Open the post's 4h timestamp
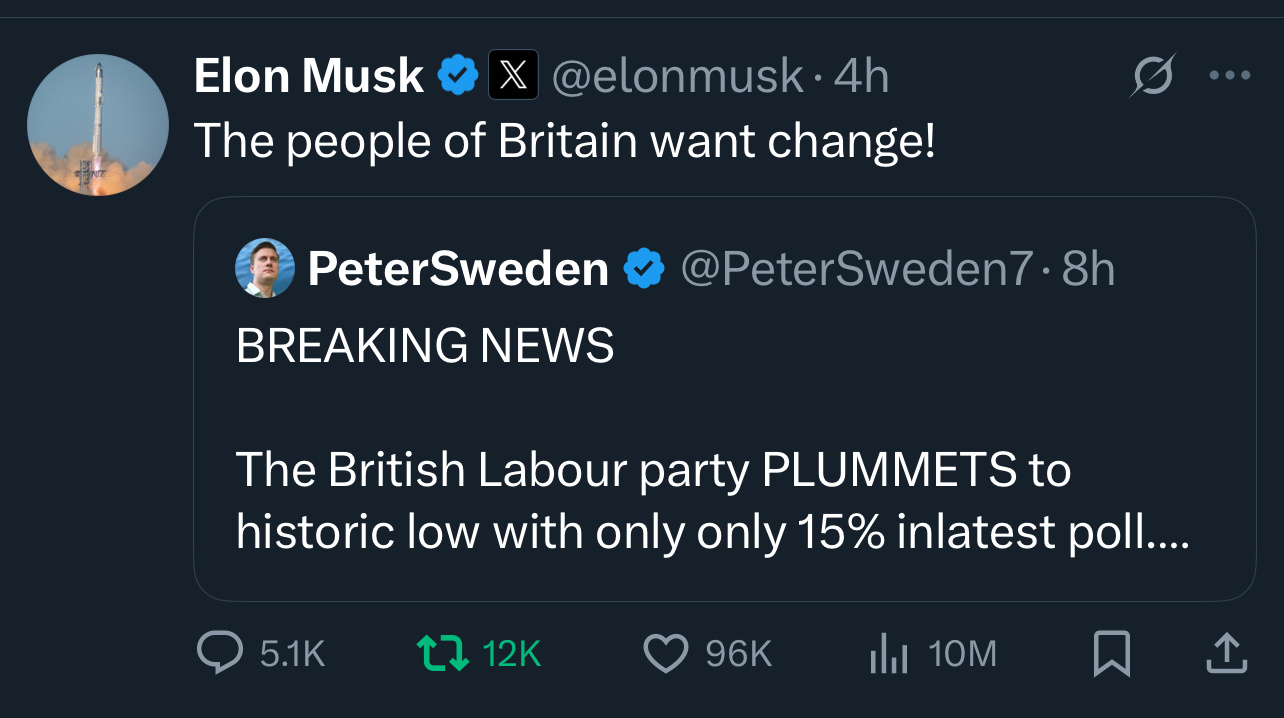The width and height of the screenshot is (1284, 718). point(862,76)
